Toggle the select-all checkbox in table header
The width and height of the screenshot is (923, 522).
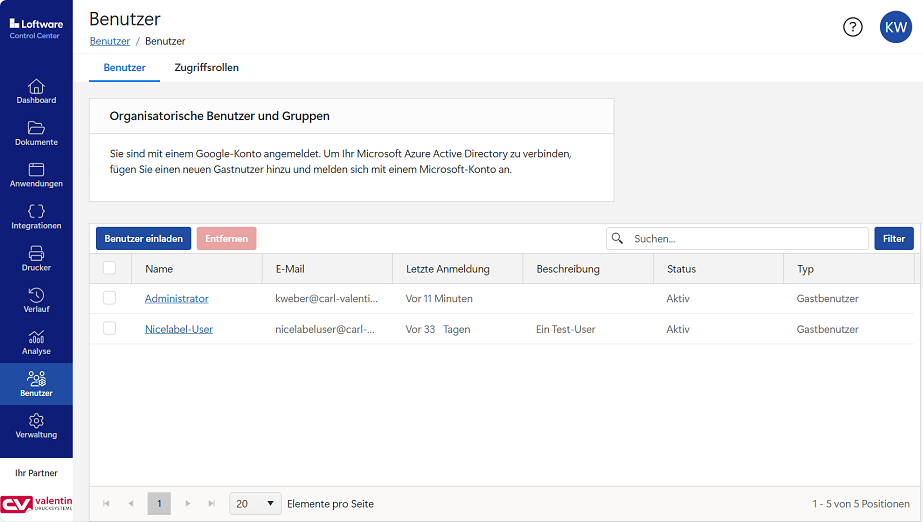coord(109,268)
